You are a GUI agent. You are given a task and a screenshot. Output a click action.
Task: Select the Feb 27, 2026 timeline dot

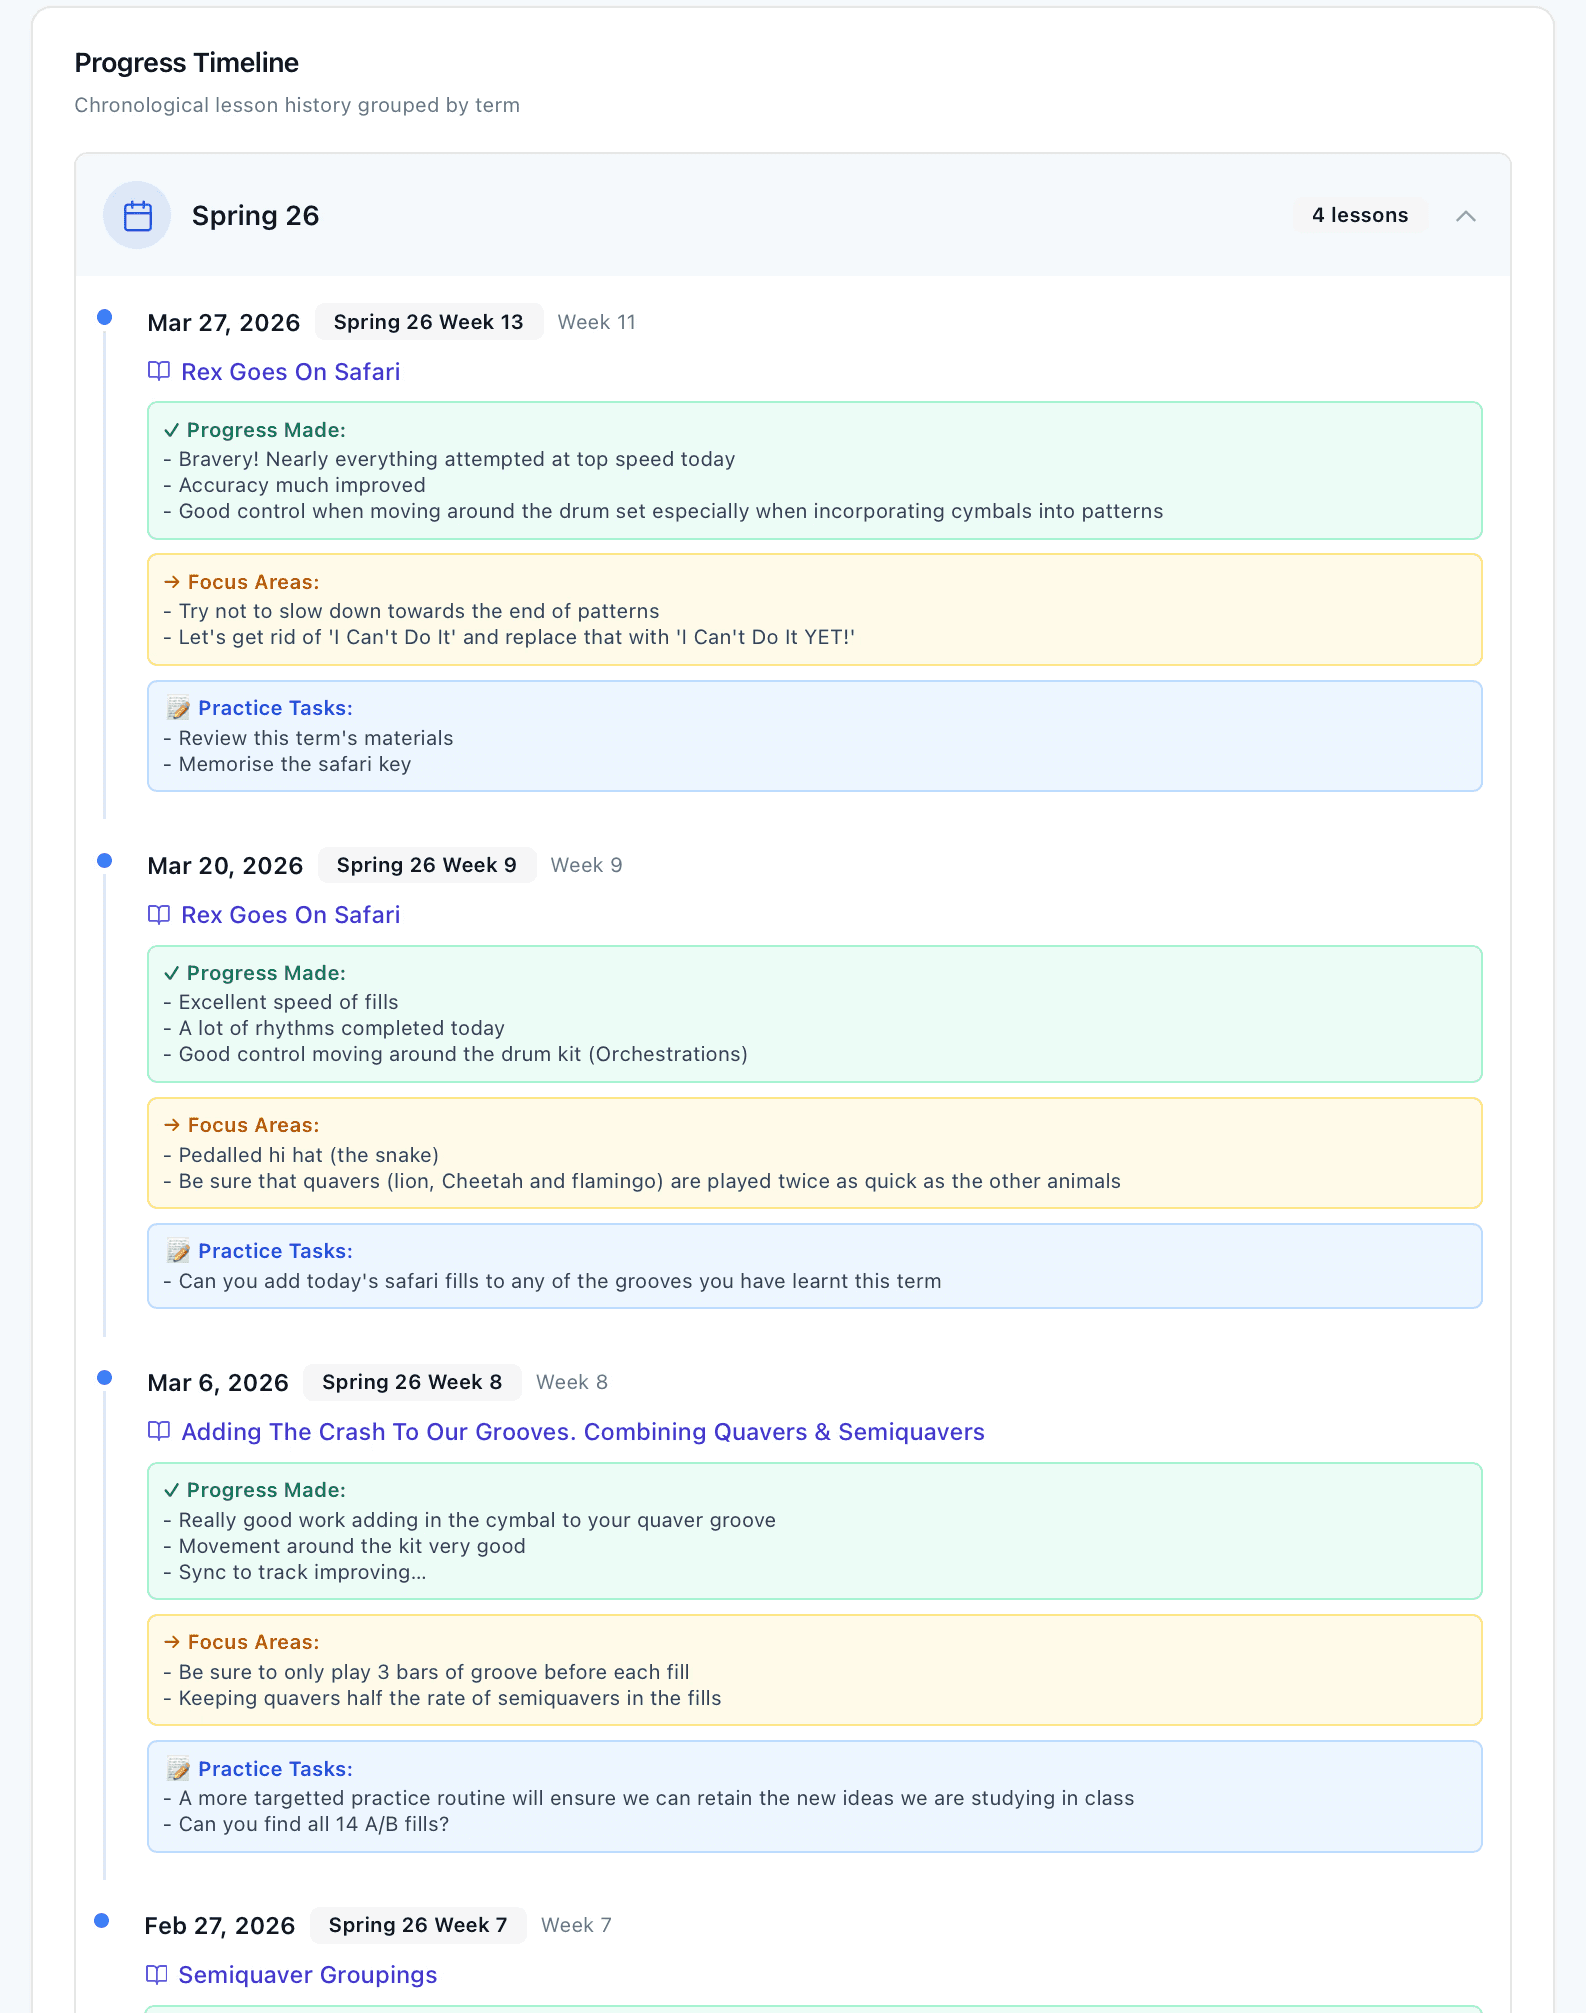point(101,1920)
